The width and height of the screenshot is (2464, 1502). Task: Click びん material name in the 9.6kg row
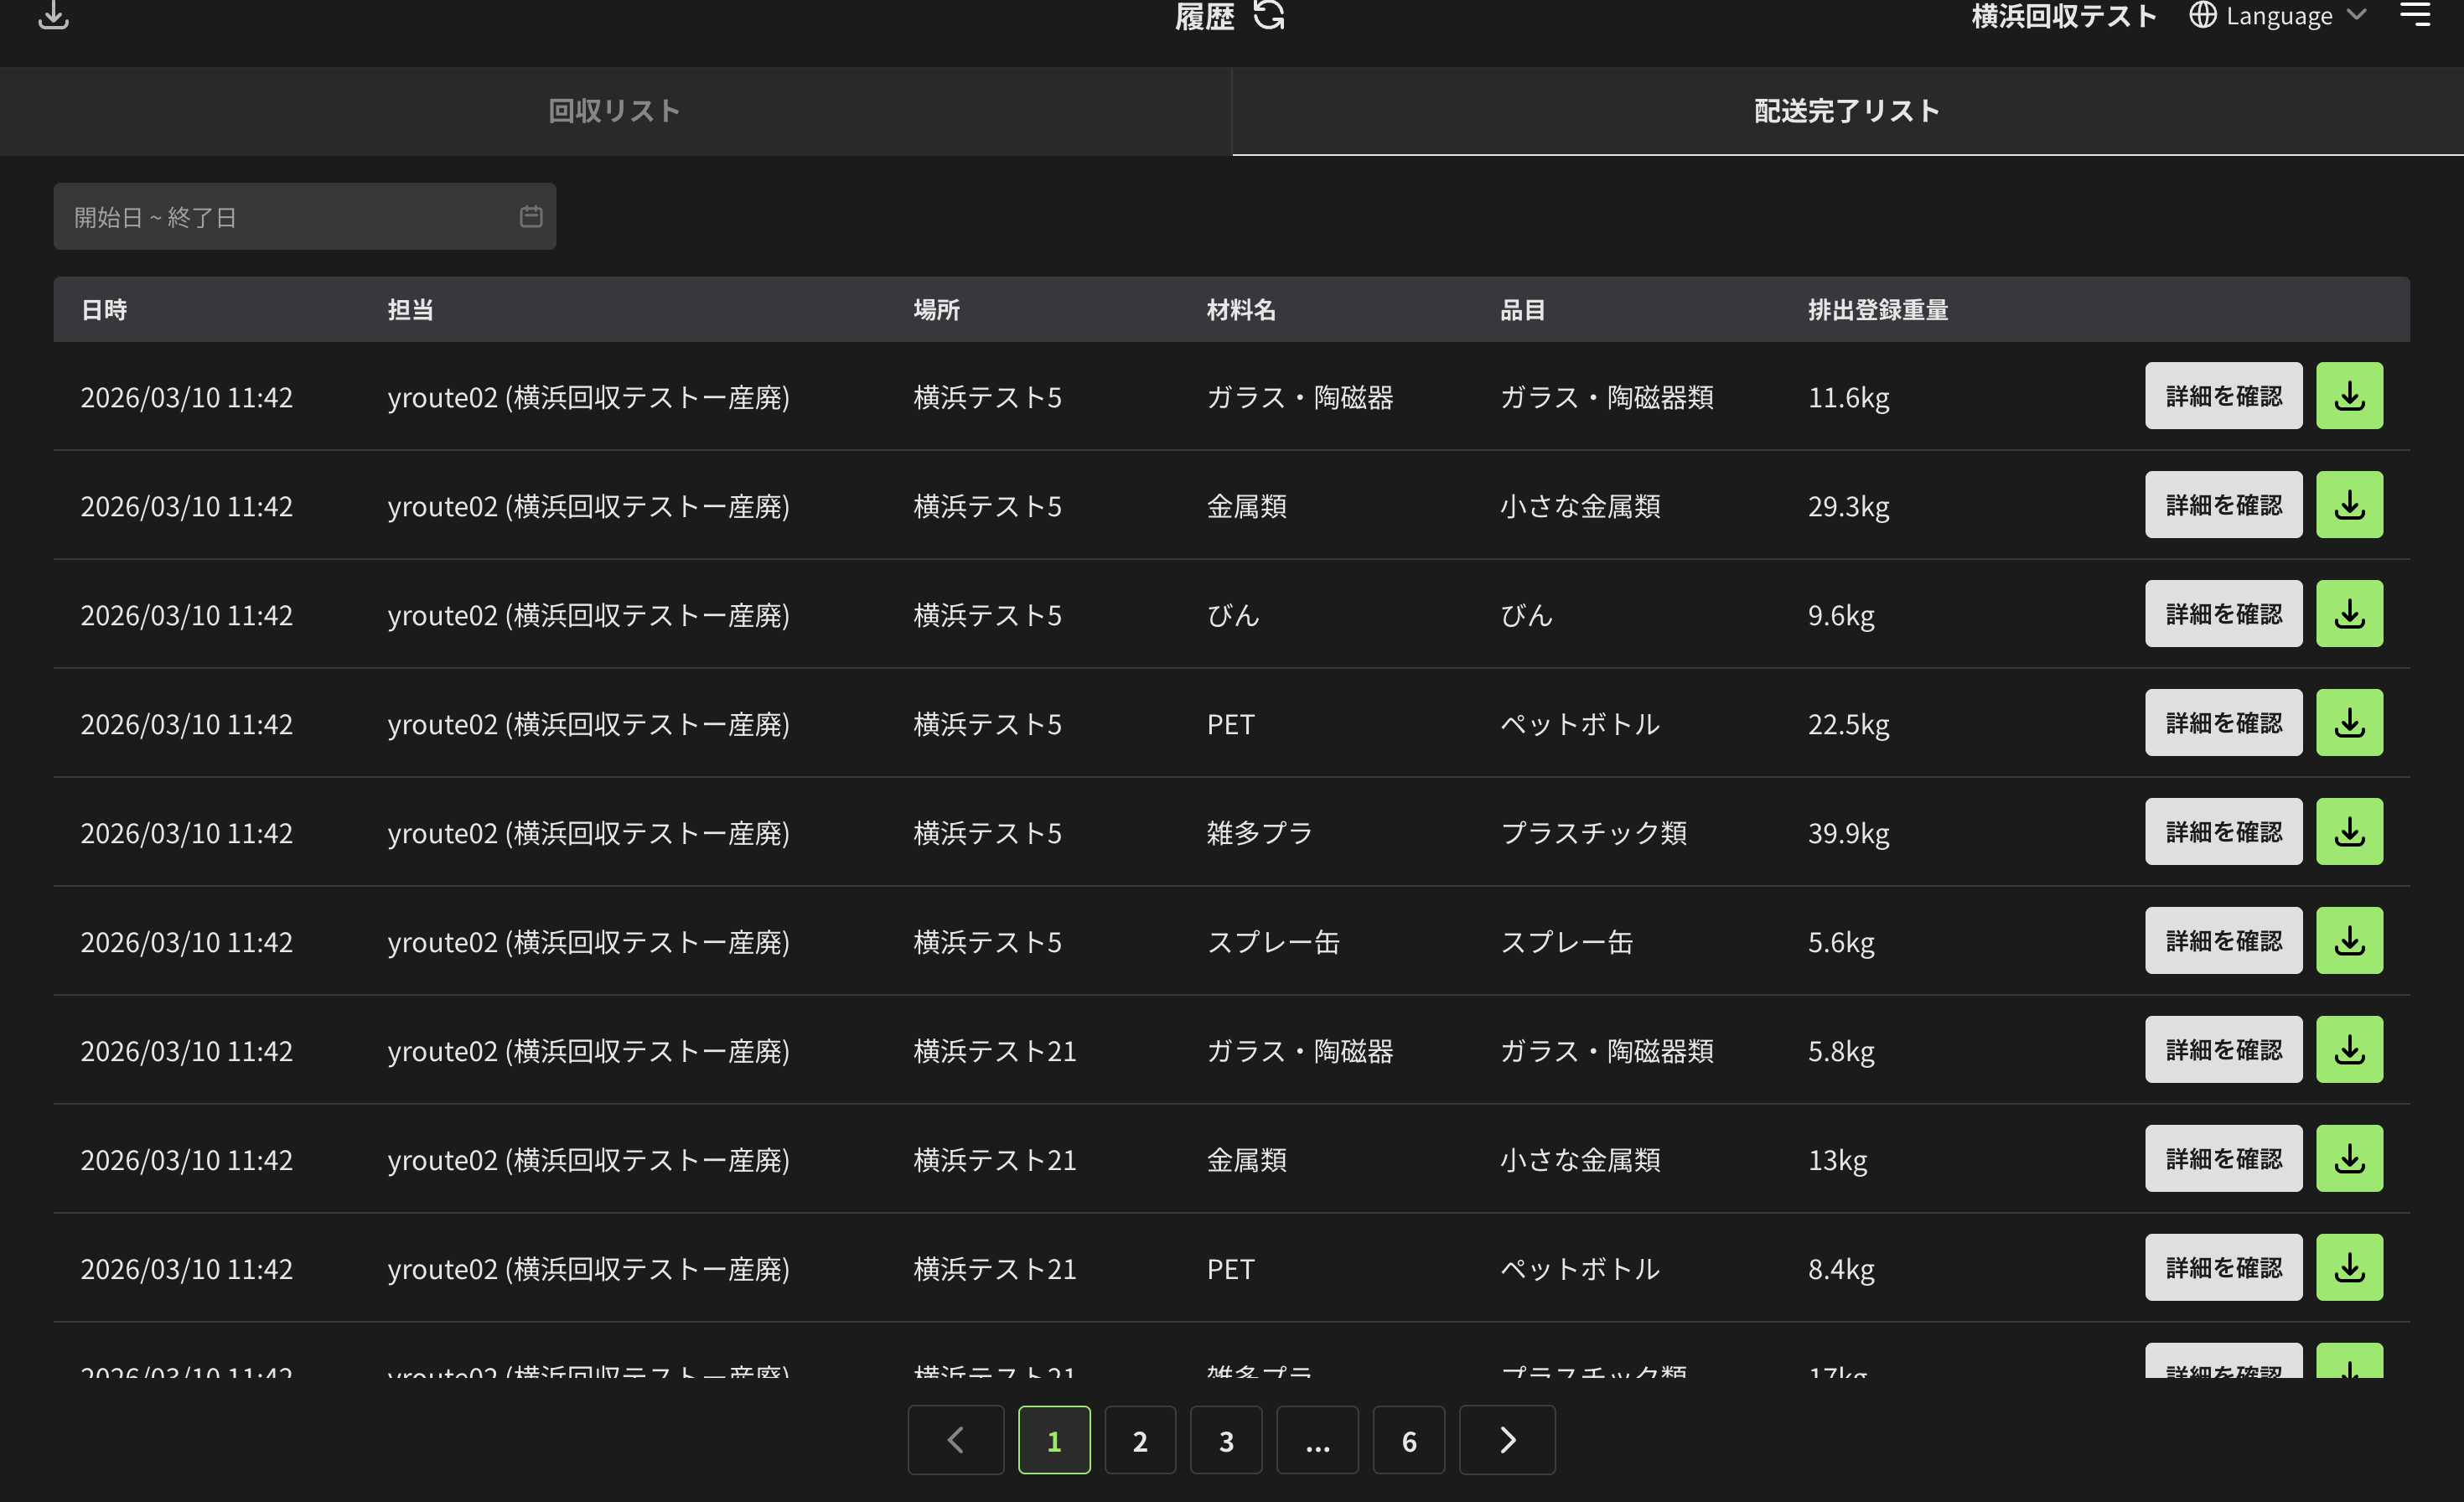click(1233, 615)
